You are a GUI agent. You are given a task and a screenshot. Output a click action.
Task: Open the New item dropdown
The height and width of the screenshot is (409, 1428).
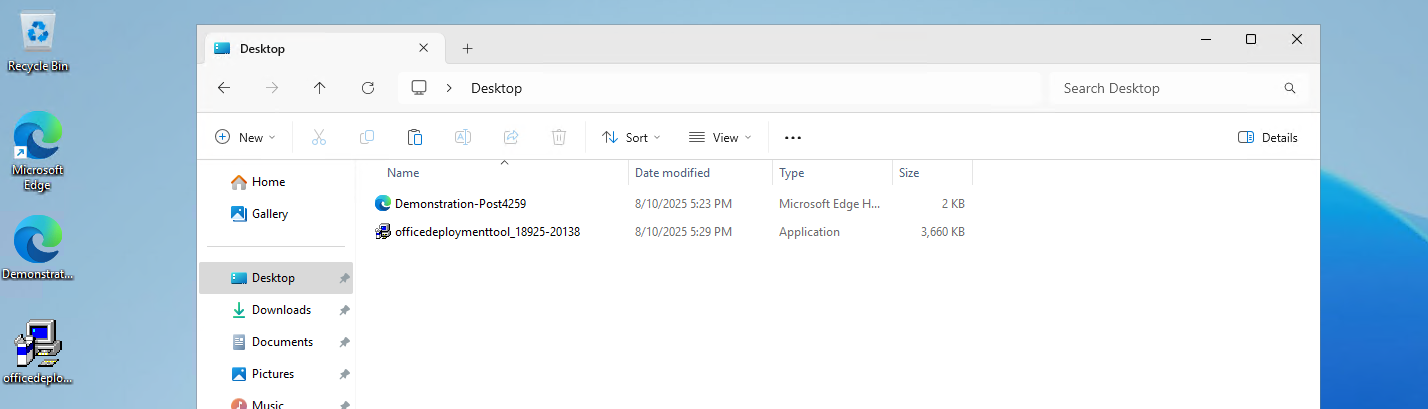click(x=245, y=138)
